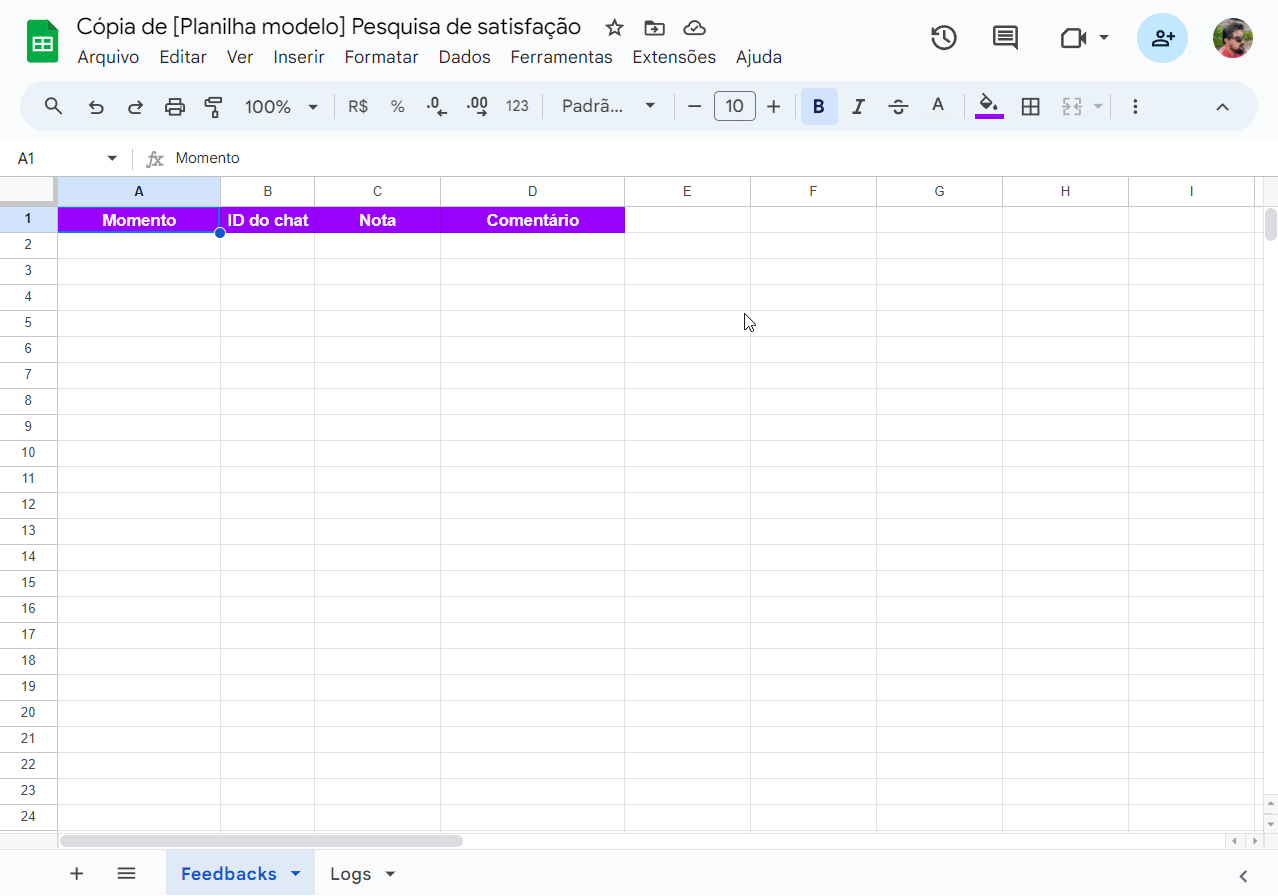Open Feedbacks tab options arrow
1278x896 pixels.
coord(296,873)
